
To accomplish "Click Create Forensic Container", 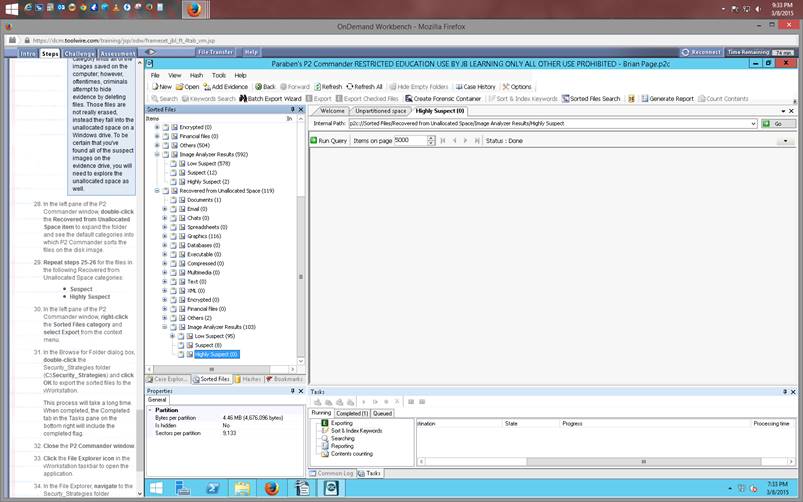I will 443,98.
